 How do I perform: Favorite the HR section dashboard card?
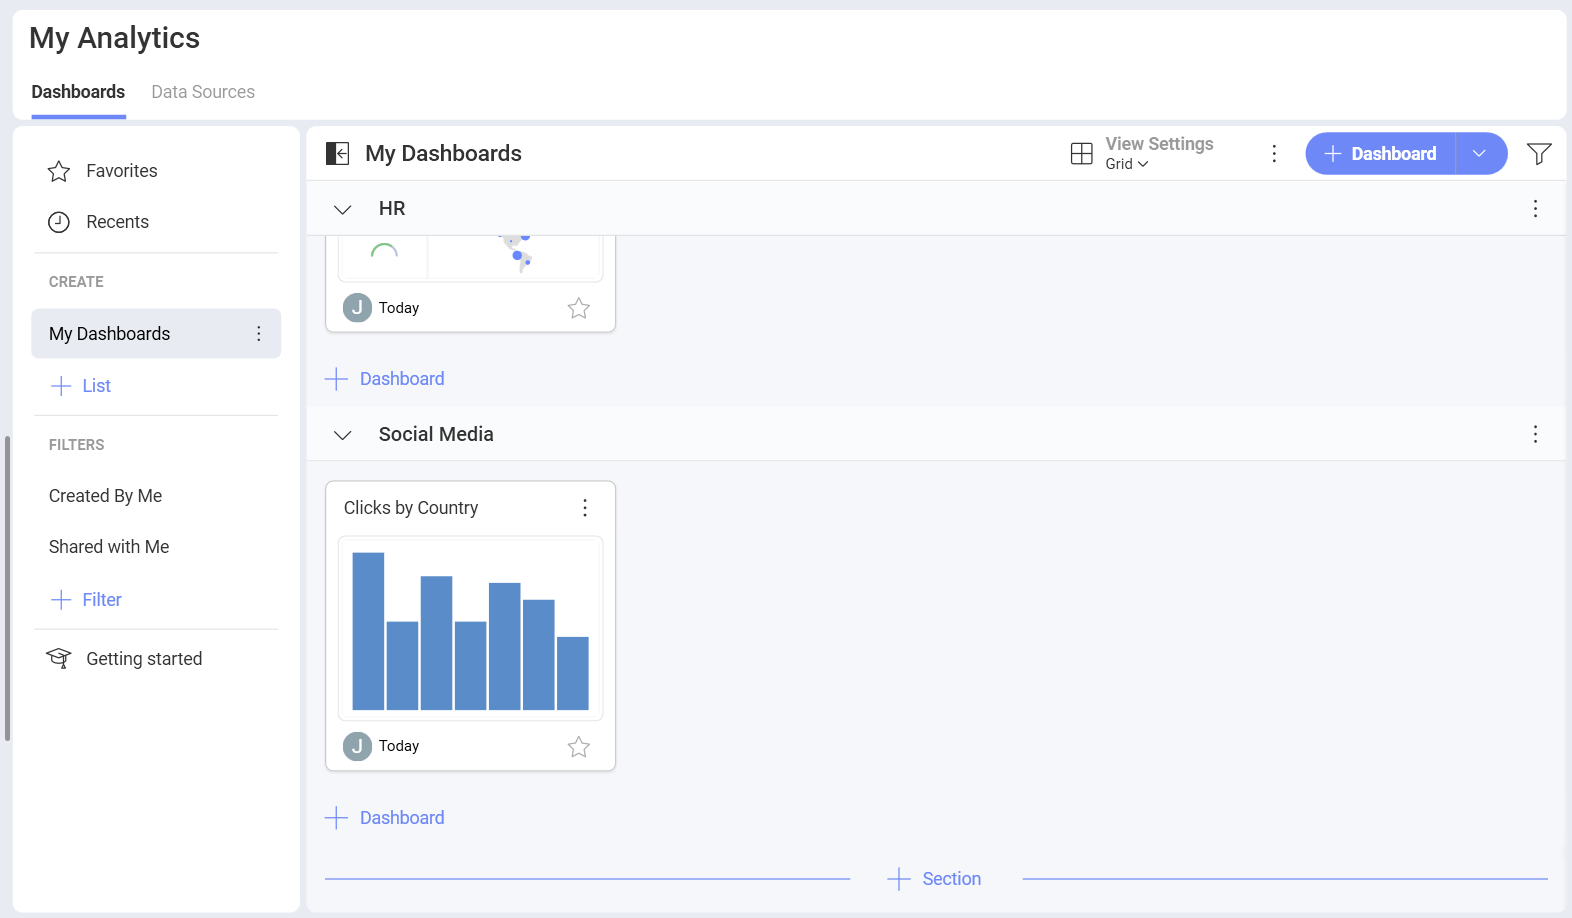579,308
